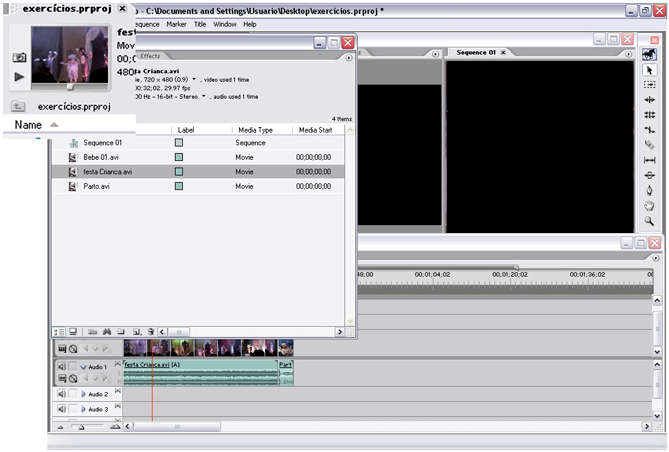Select the Razor tool
Viewport: 669px width, 452px height.
649,145
